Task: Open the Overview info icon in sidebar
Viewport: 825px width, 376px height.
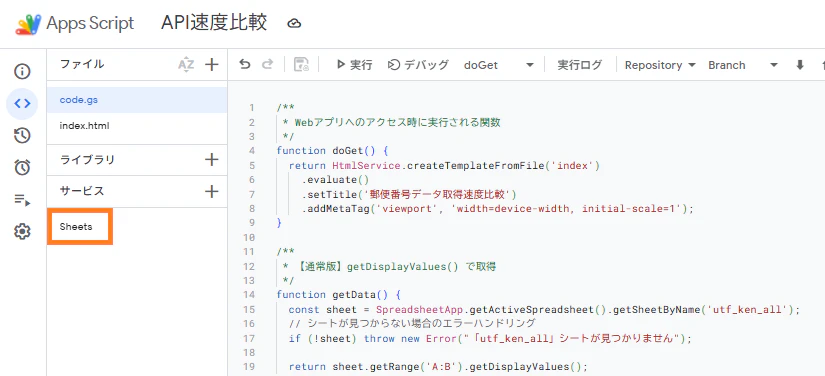Action: (x=22, y=72)
